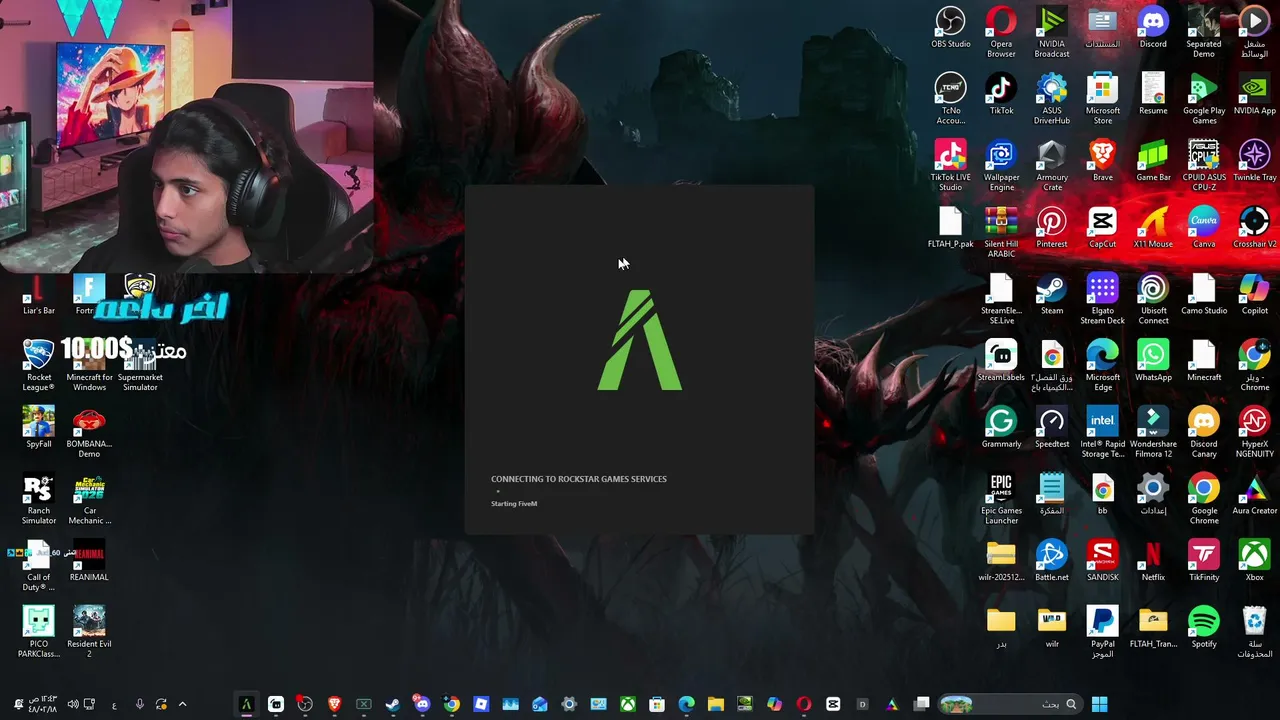Click the microphone icon in system tray

140,704
